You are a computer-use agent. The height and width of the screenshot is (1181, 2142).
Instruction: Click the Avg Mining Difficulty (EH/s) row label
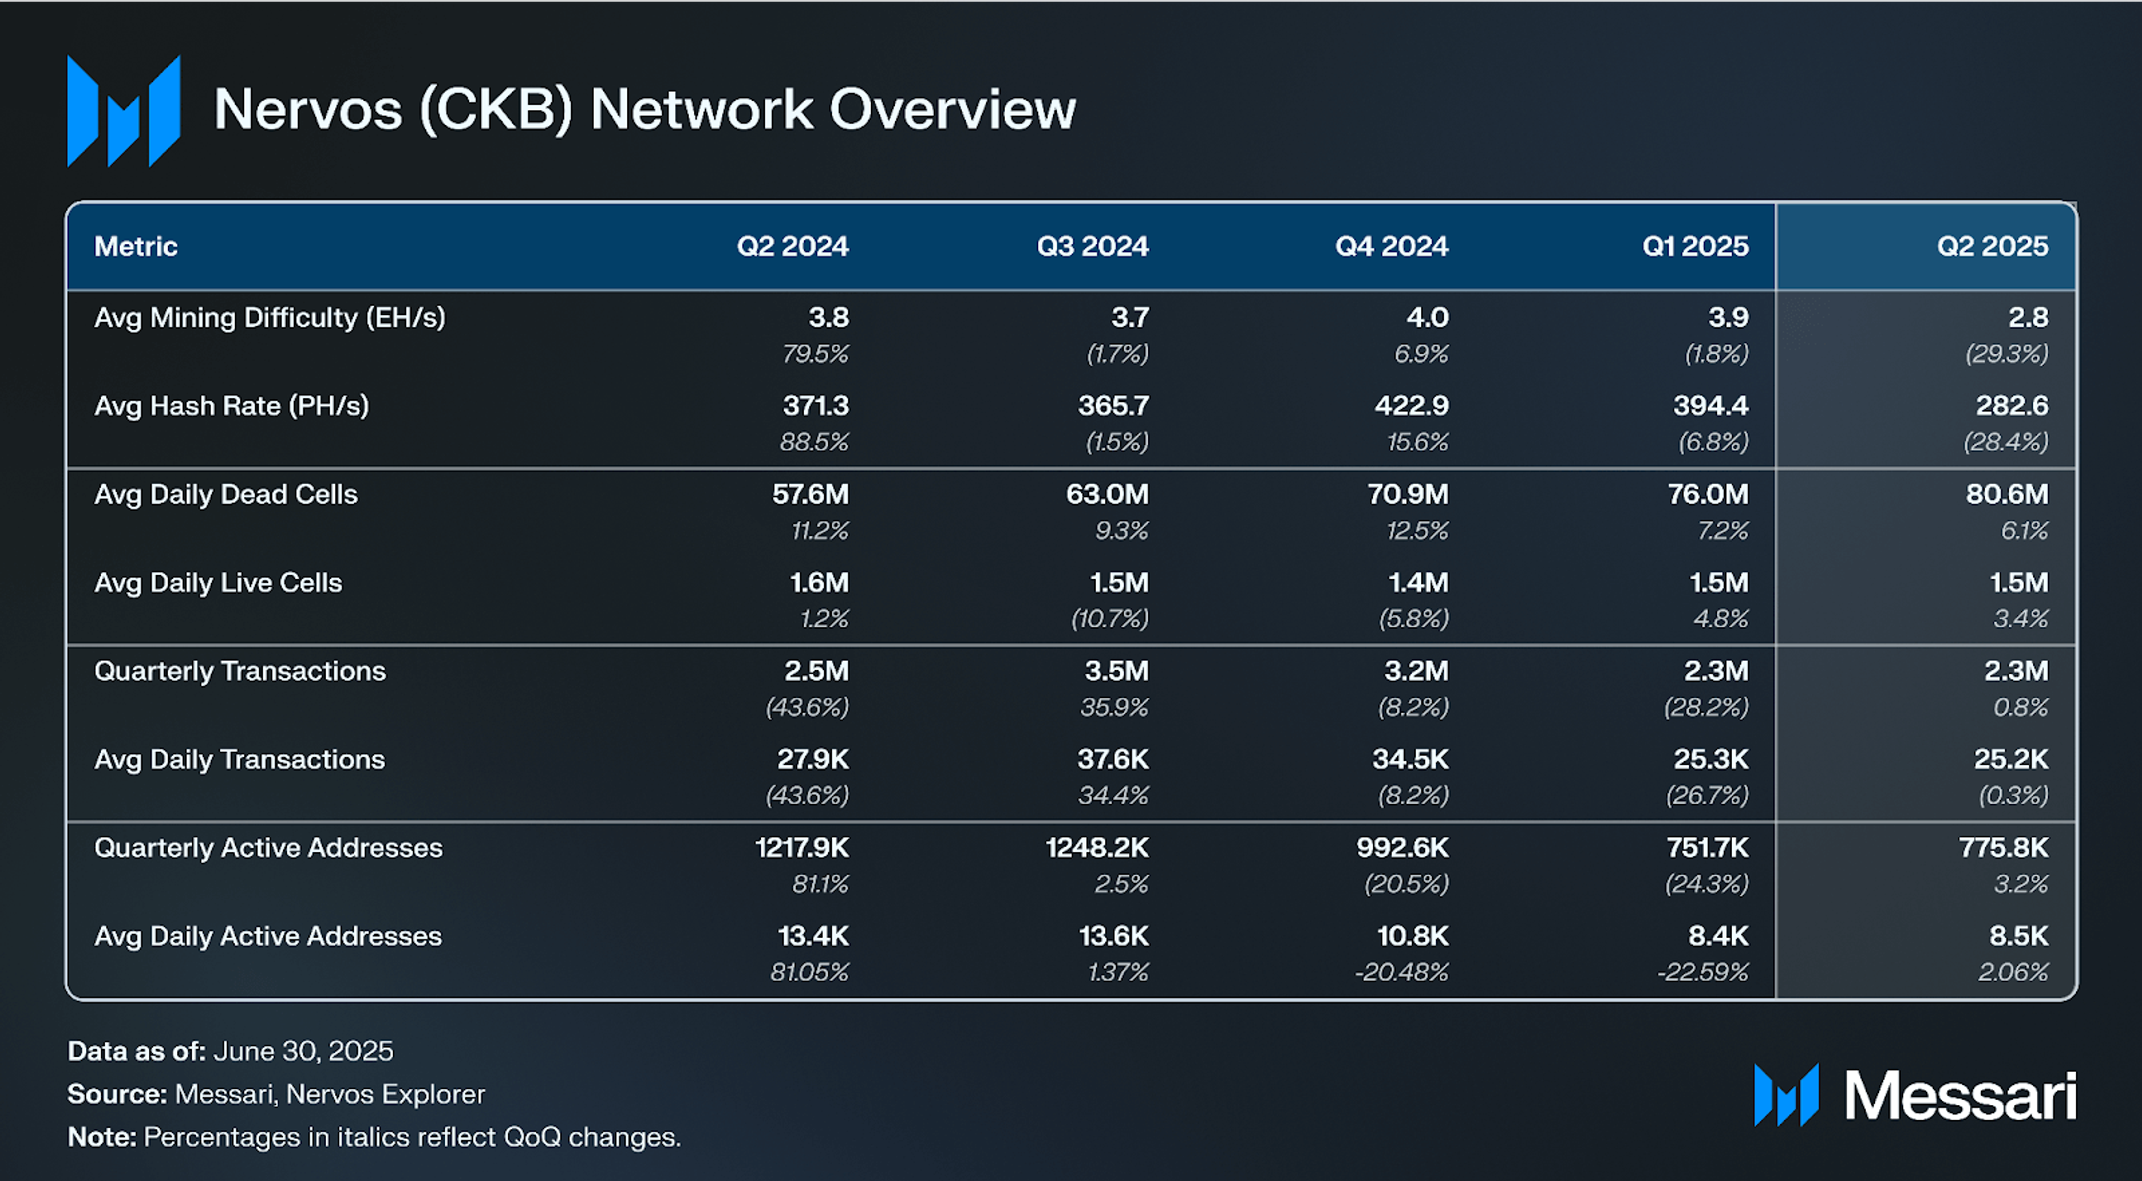270,318
